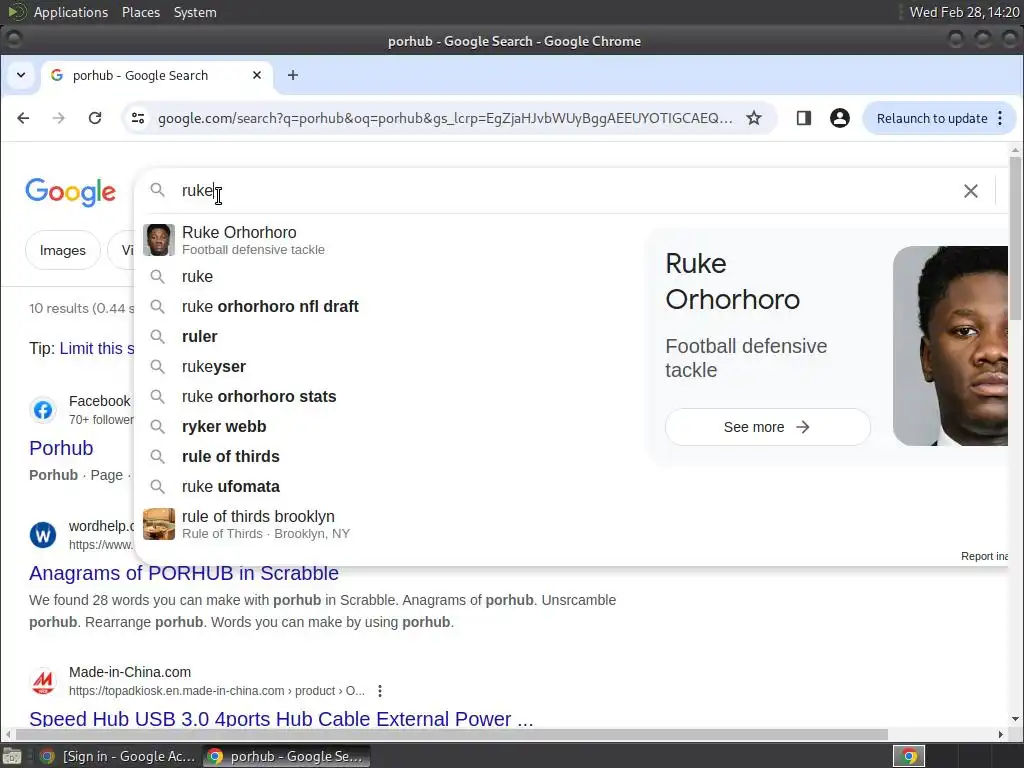Open the Chrome side panel

click(x=803, y=118)
